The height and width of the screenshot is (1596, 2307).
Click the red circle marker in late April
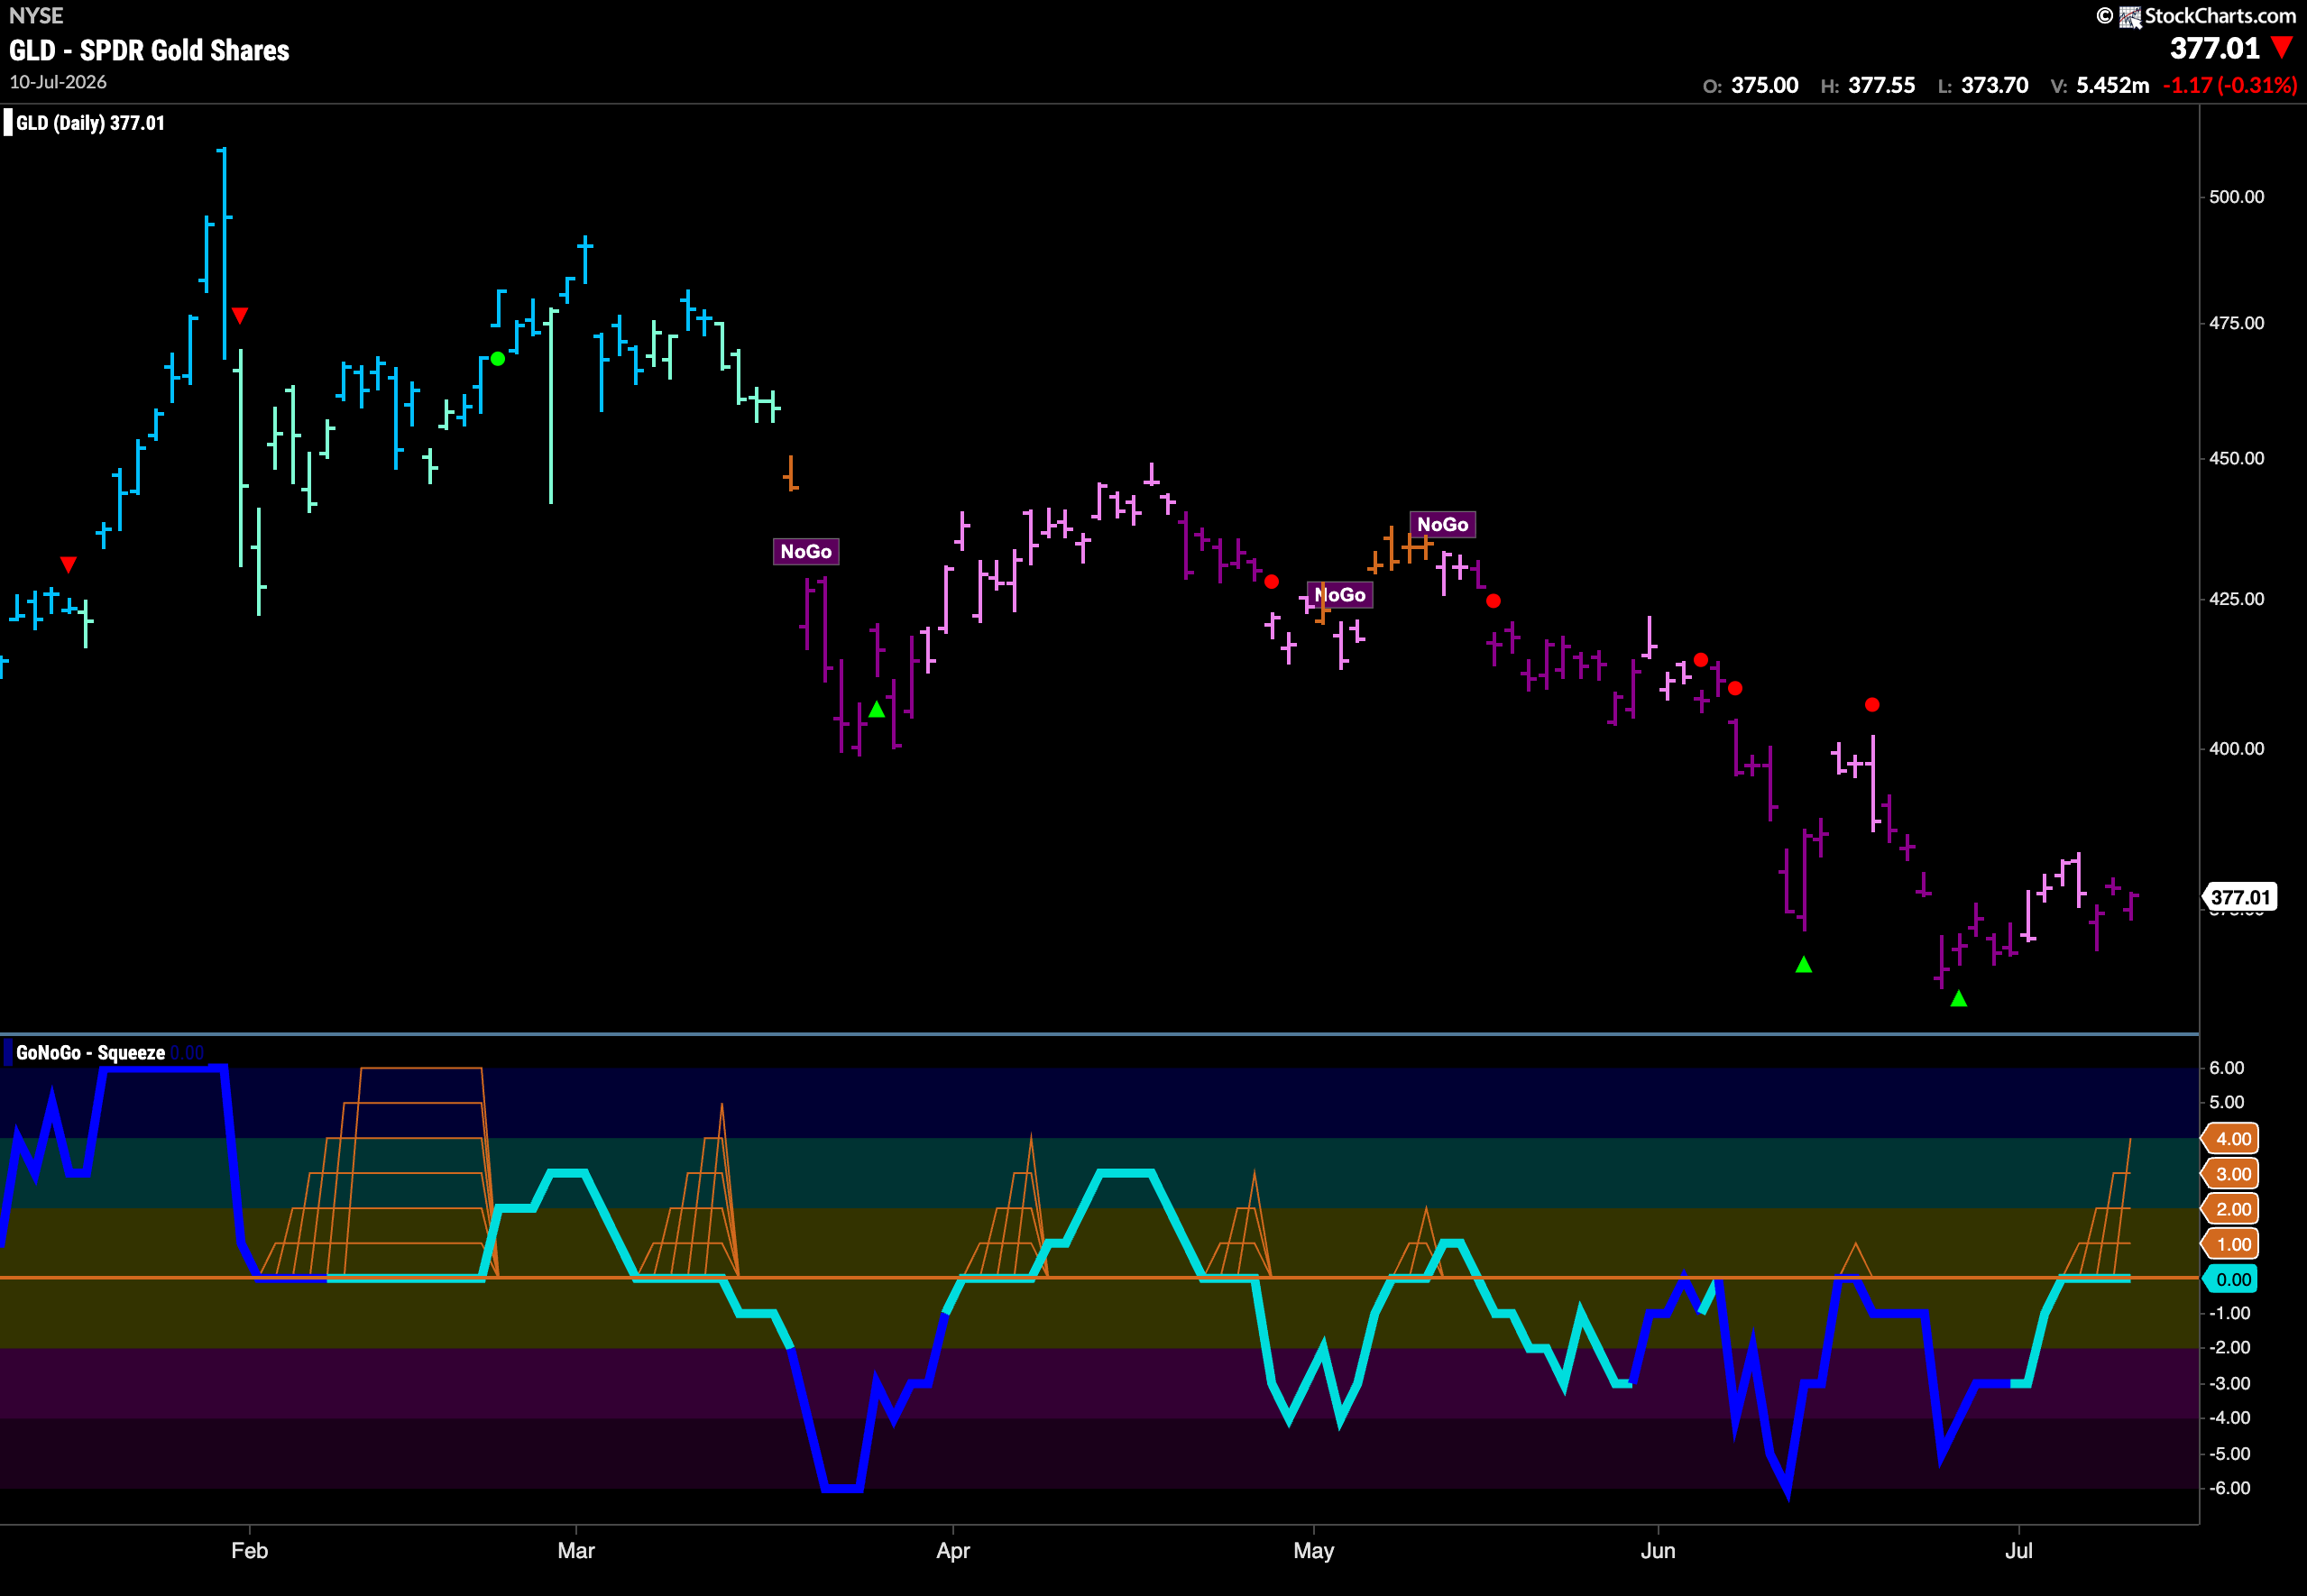click(x=1271, y=582)
